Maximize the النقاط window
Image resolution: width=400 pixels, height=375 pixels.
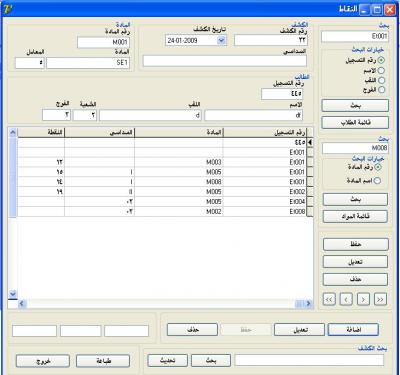click(x=377, y=9)
